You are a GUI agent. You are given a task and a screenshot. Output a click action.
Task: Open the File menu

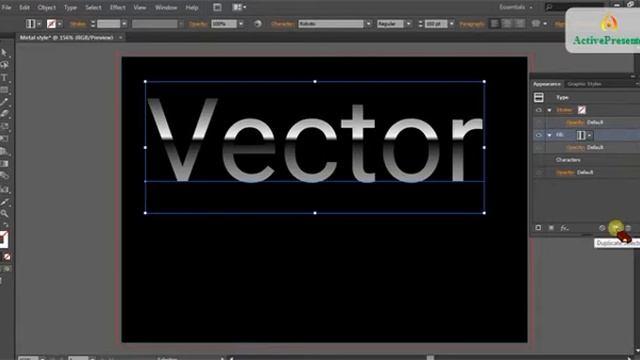[7, 7]
